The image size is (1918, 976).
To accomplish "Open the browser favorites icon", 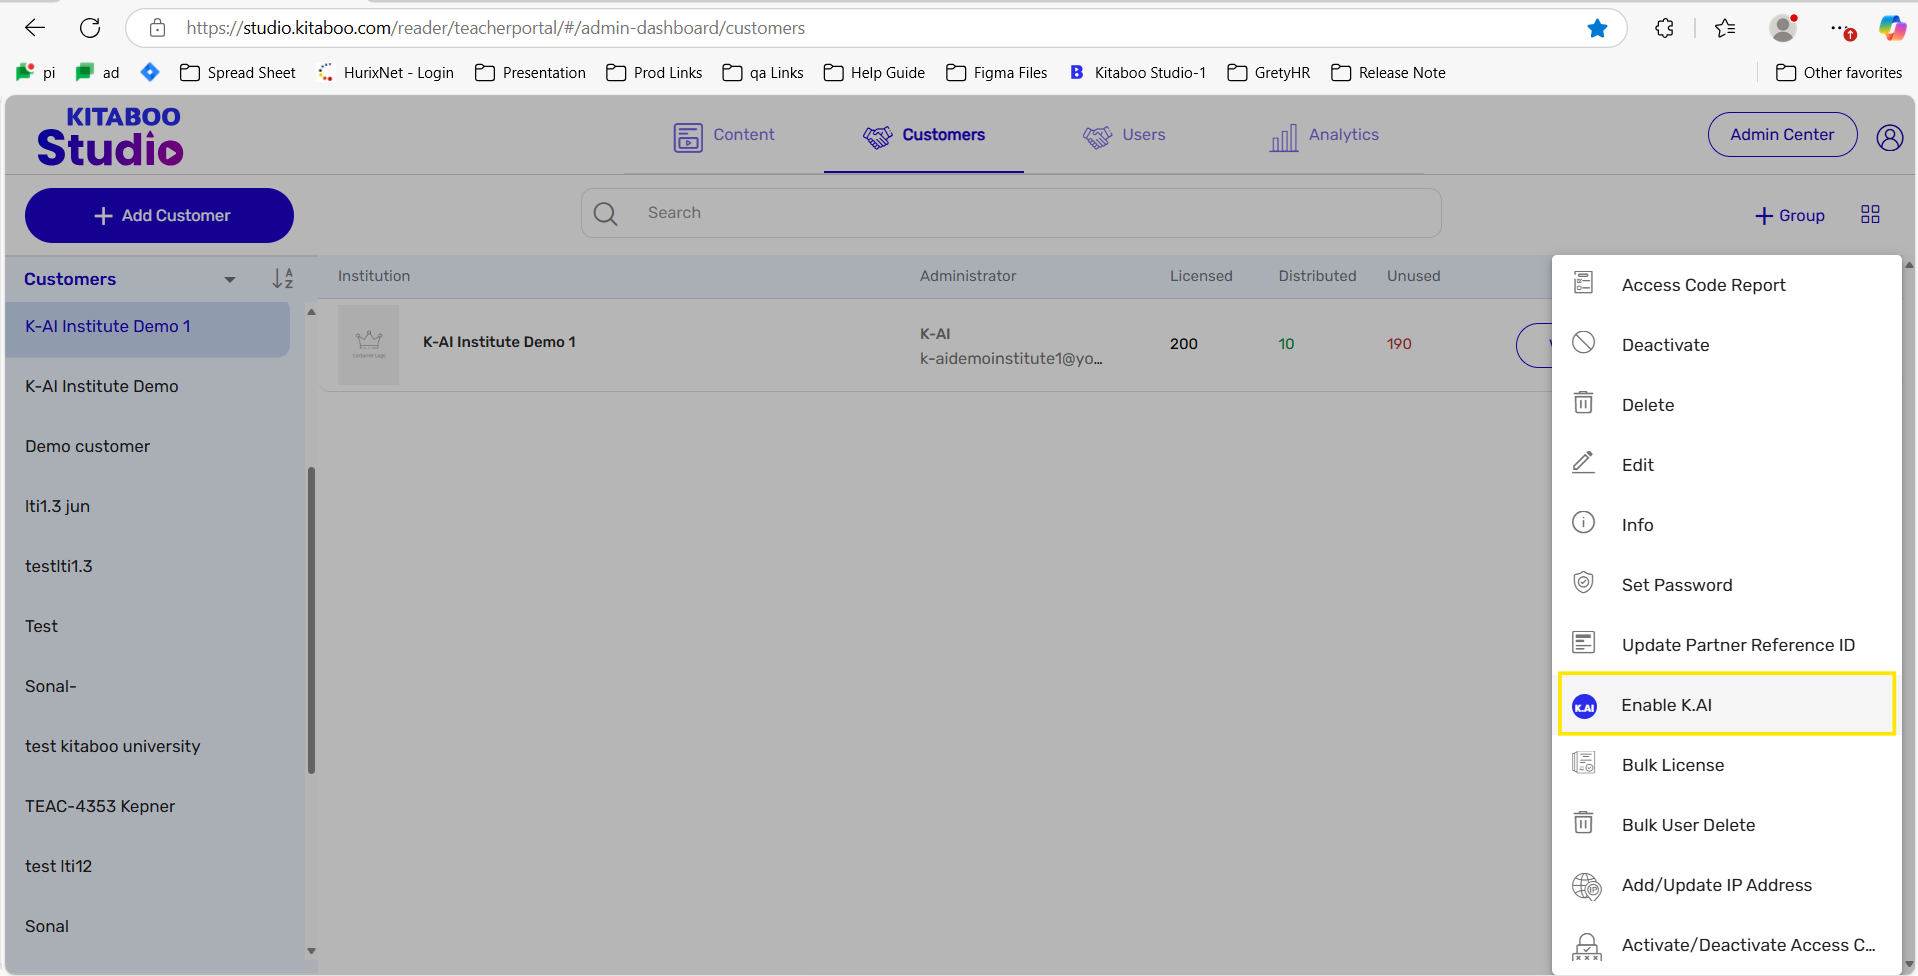I will click(x=1725, y=28).
